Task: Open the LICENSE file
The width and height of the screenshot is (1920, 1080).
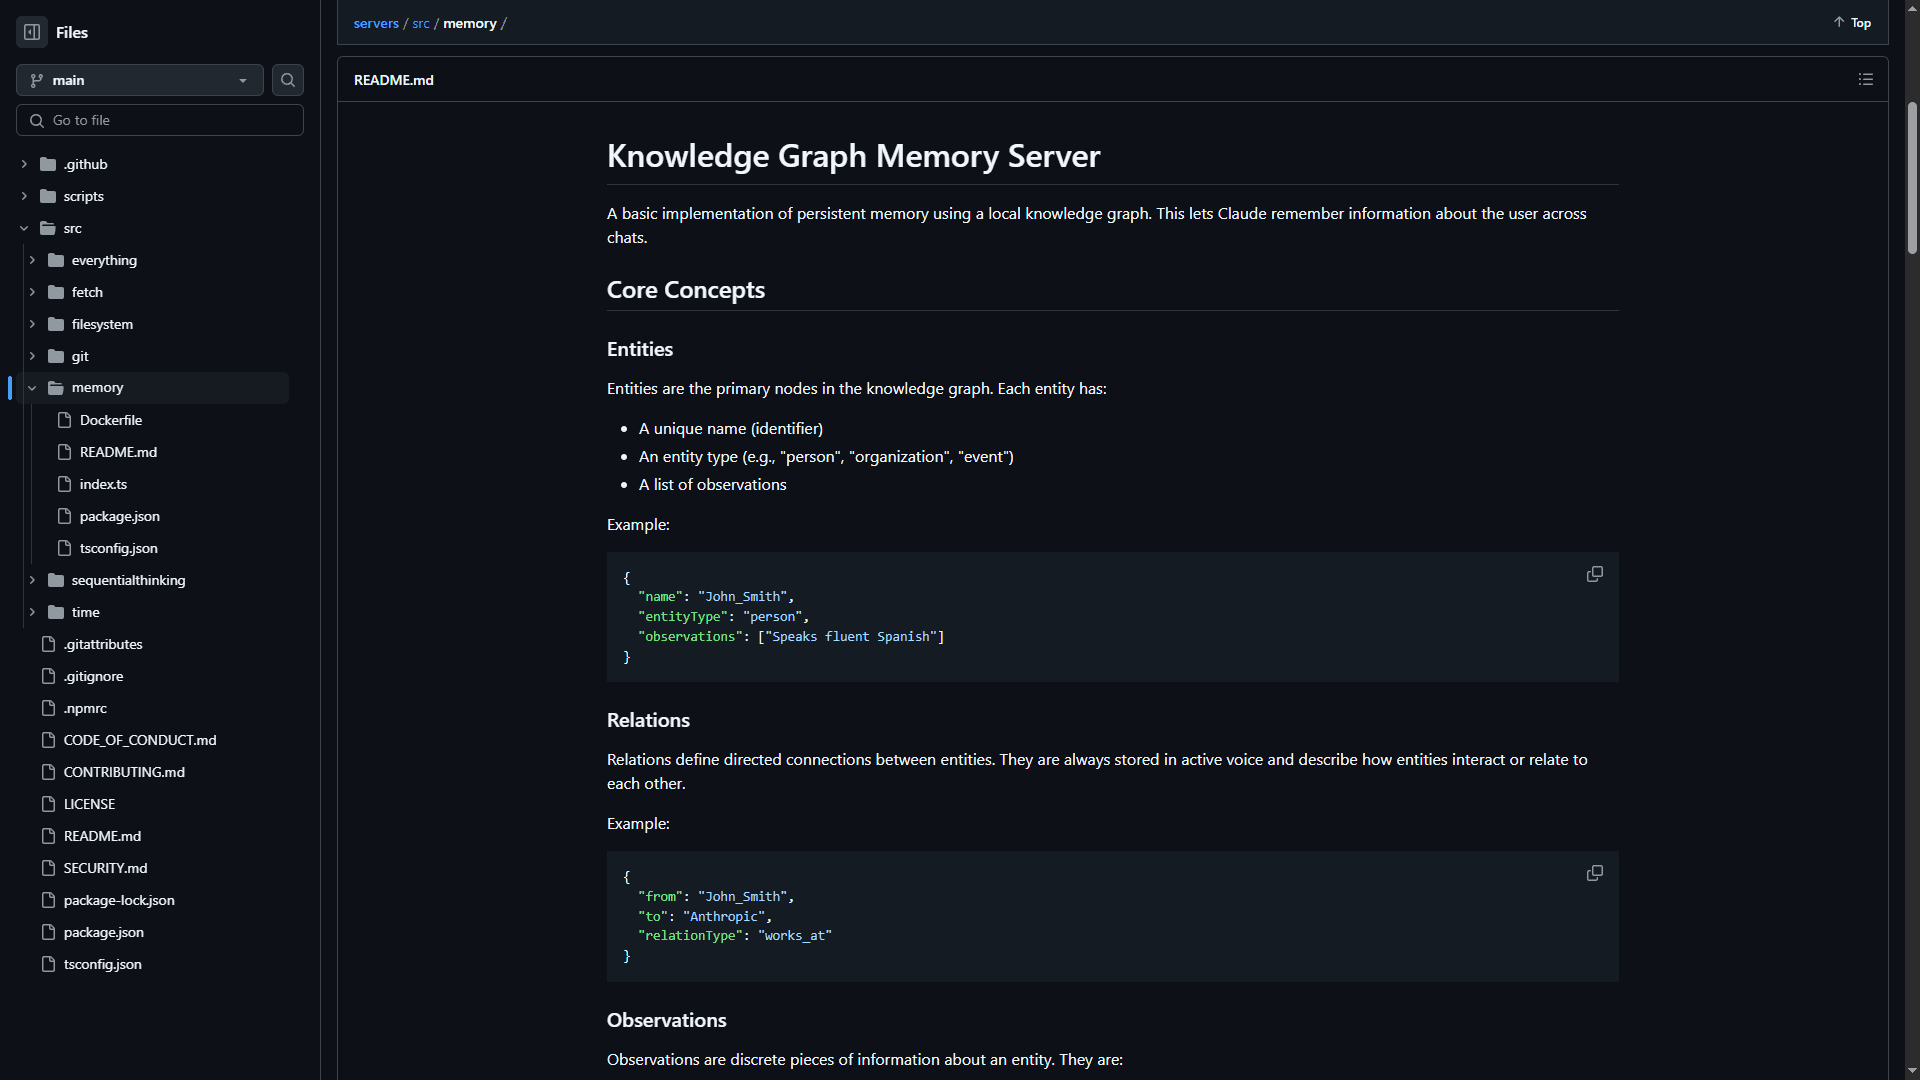Action: [x=89, y=803]
